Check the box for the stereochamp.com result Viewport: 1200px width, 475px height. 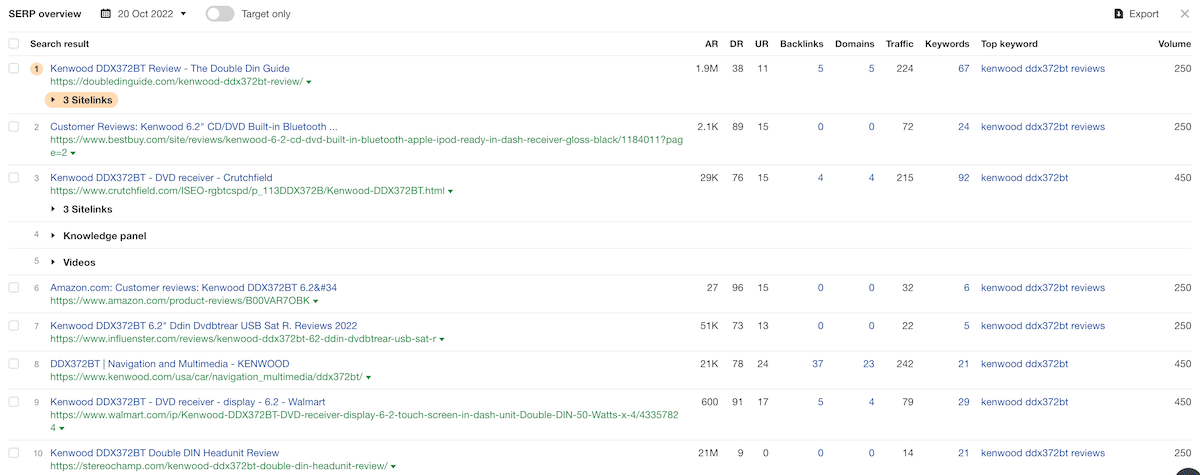[14, 453]
